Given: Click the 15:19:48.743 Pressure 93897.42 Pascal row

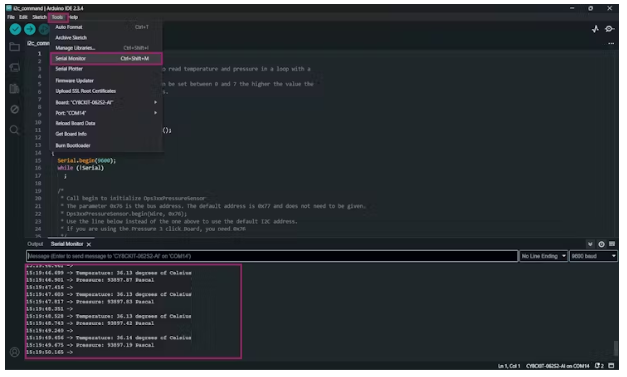Looking at the screenshot, I should click(x=90, y=323).
